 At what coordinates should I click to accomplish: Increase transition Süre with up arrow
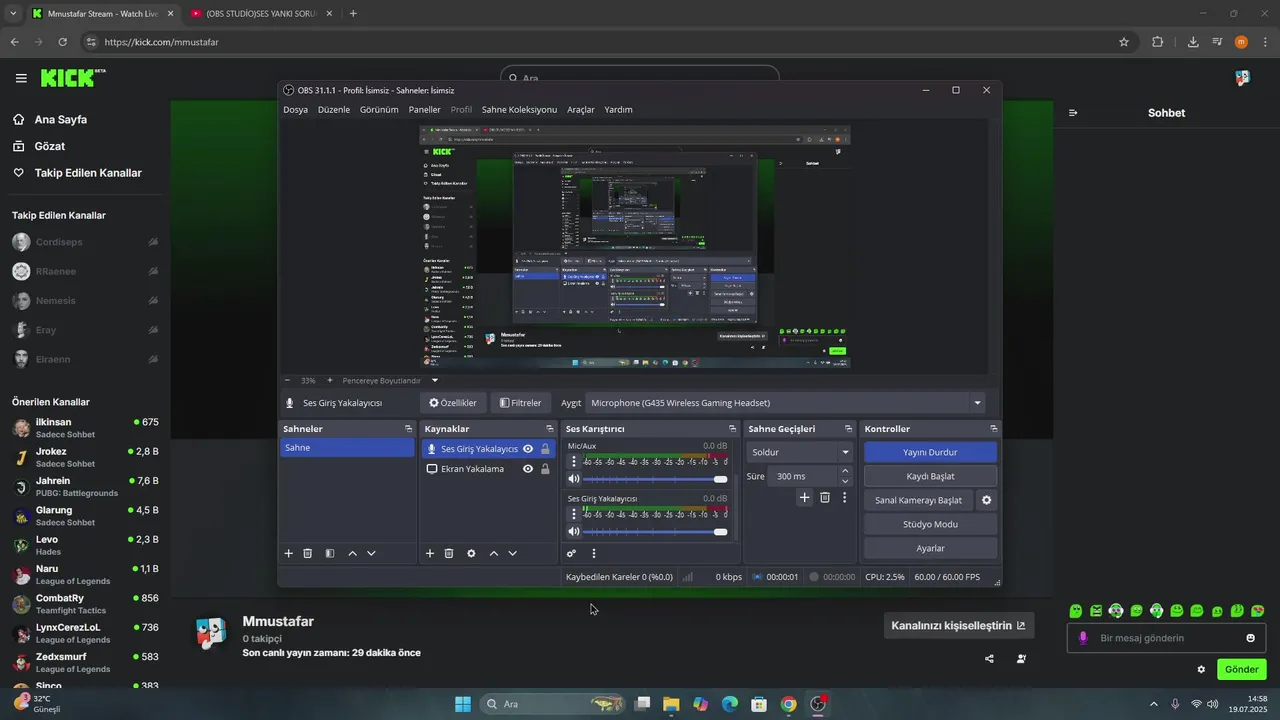point(845,471)
